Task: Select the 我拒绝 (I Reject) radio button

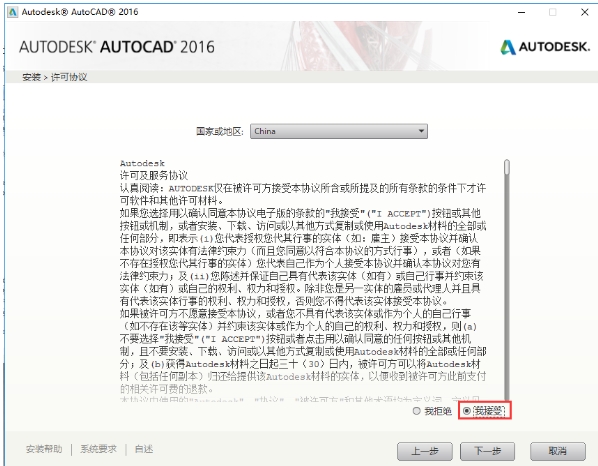Action: [417, 411]
